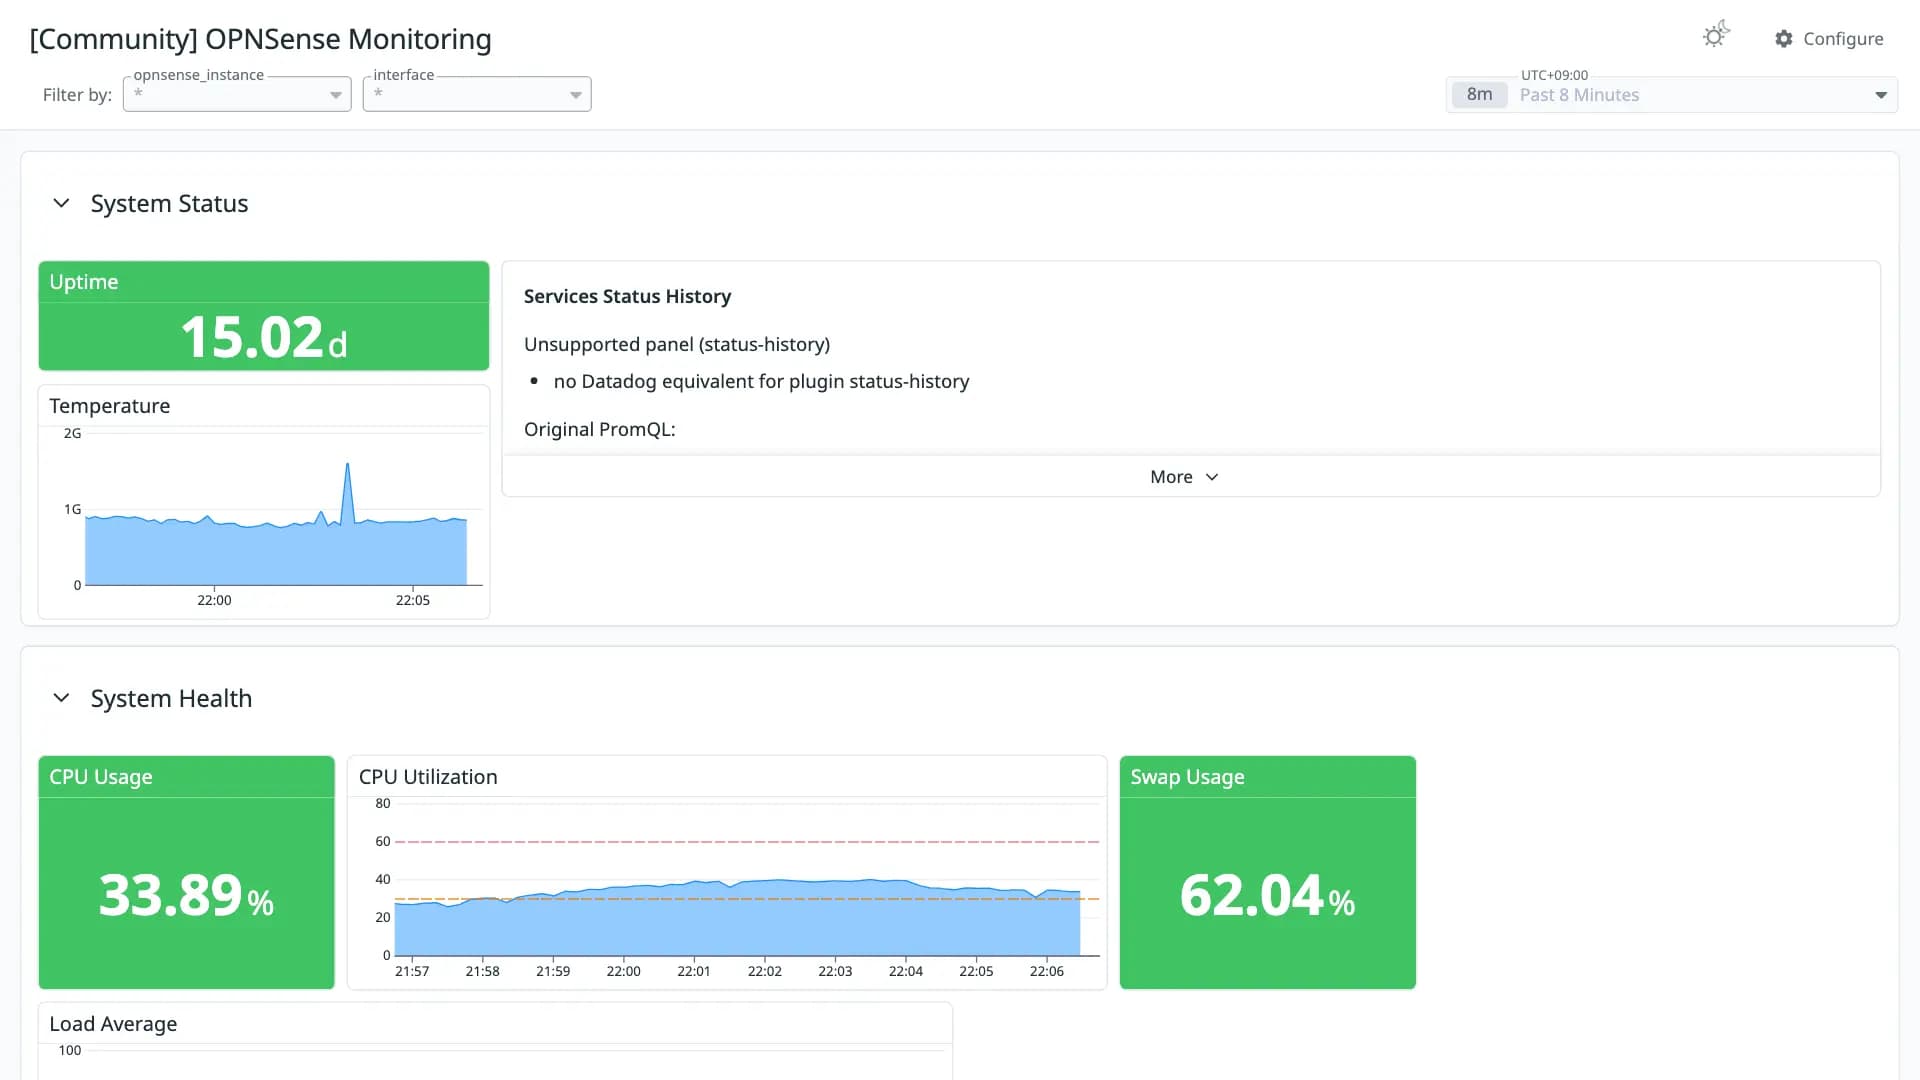The image size is (1920, 1080).
Task: Click the CPU Utilization graph title
Action: click(x=428, y=777)
